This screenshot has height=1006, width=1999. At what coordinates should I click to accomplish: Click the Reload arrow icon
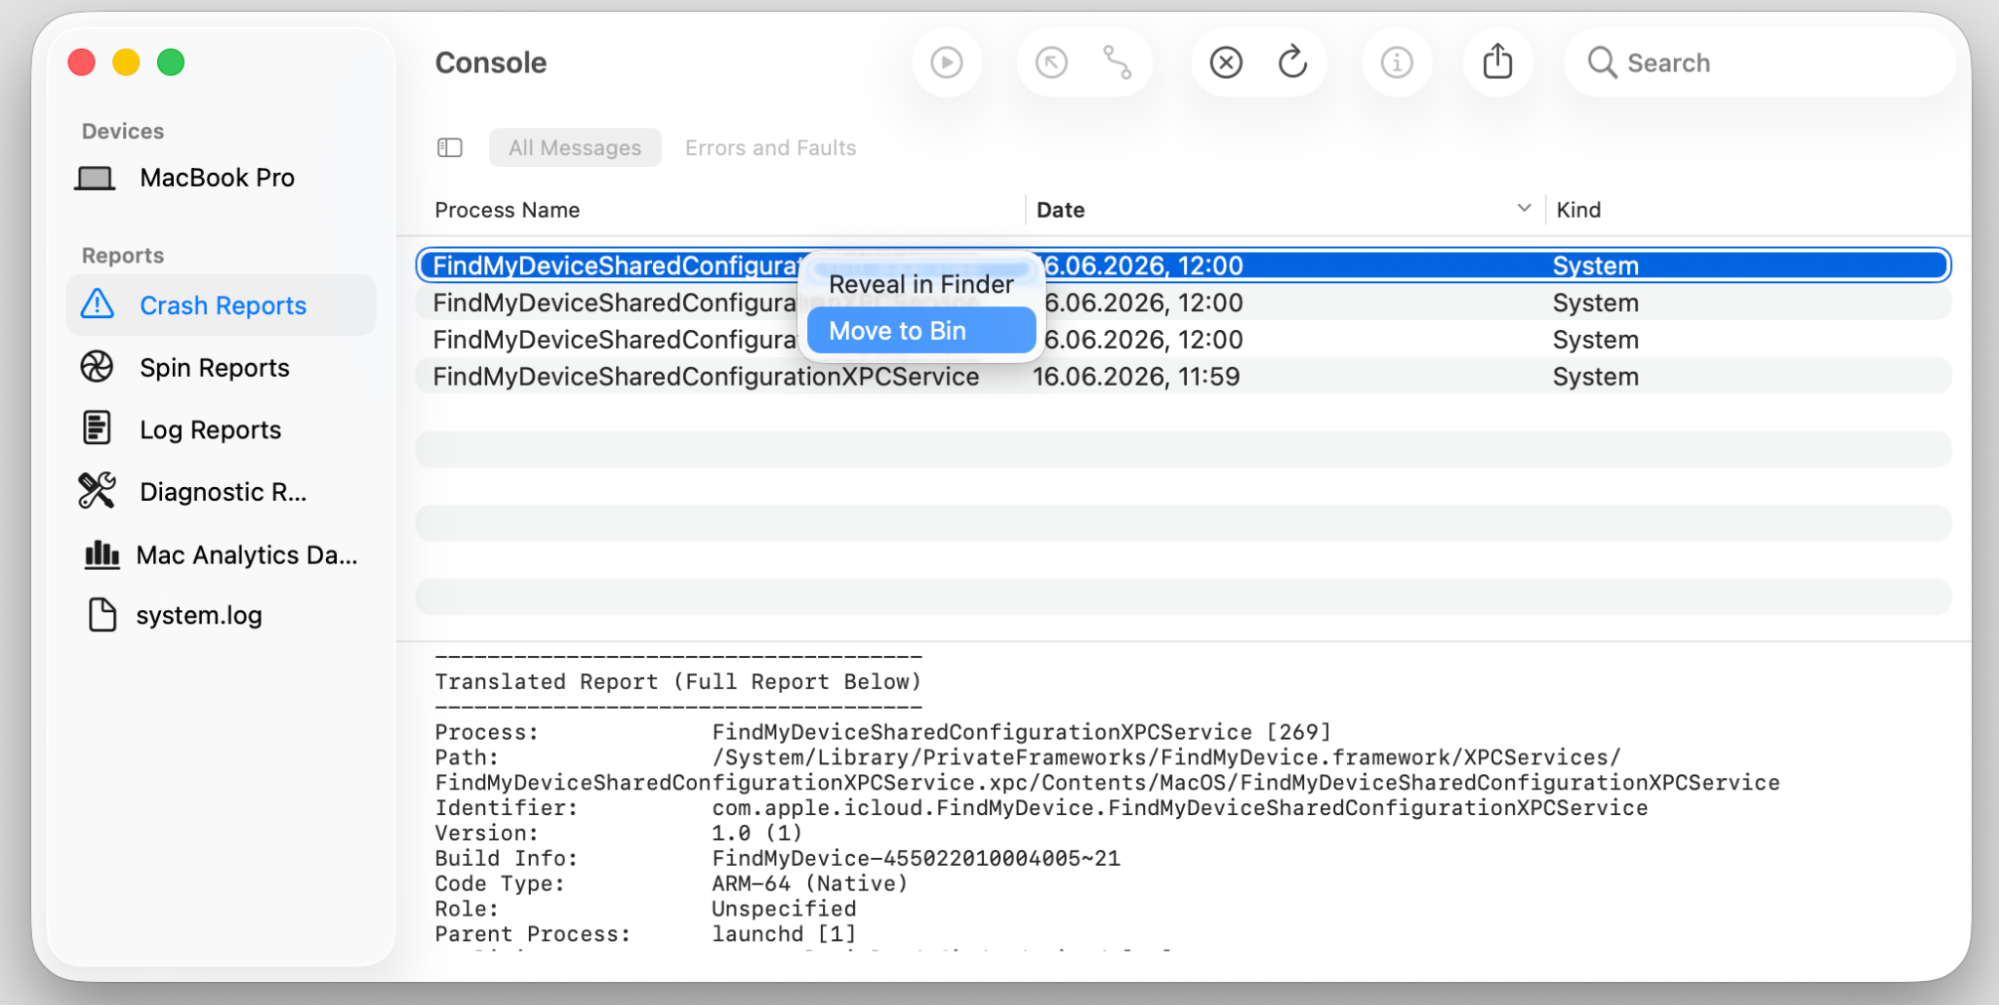point(1292,62)
